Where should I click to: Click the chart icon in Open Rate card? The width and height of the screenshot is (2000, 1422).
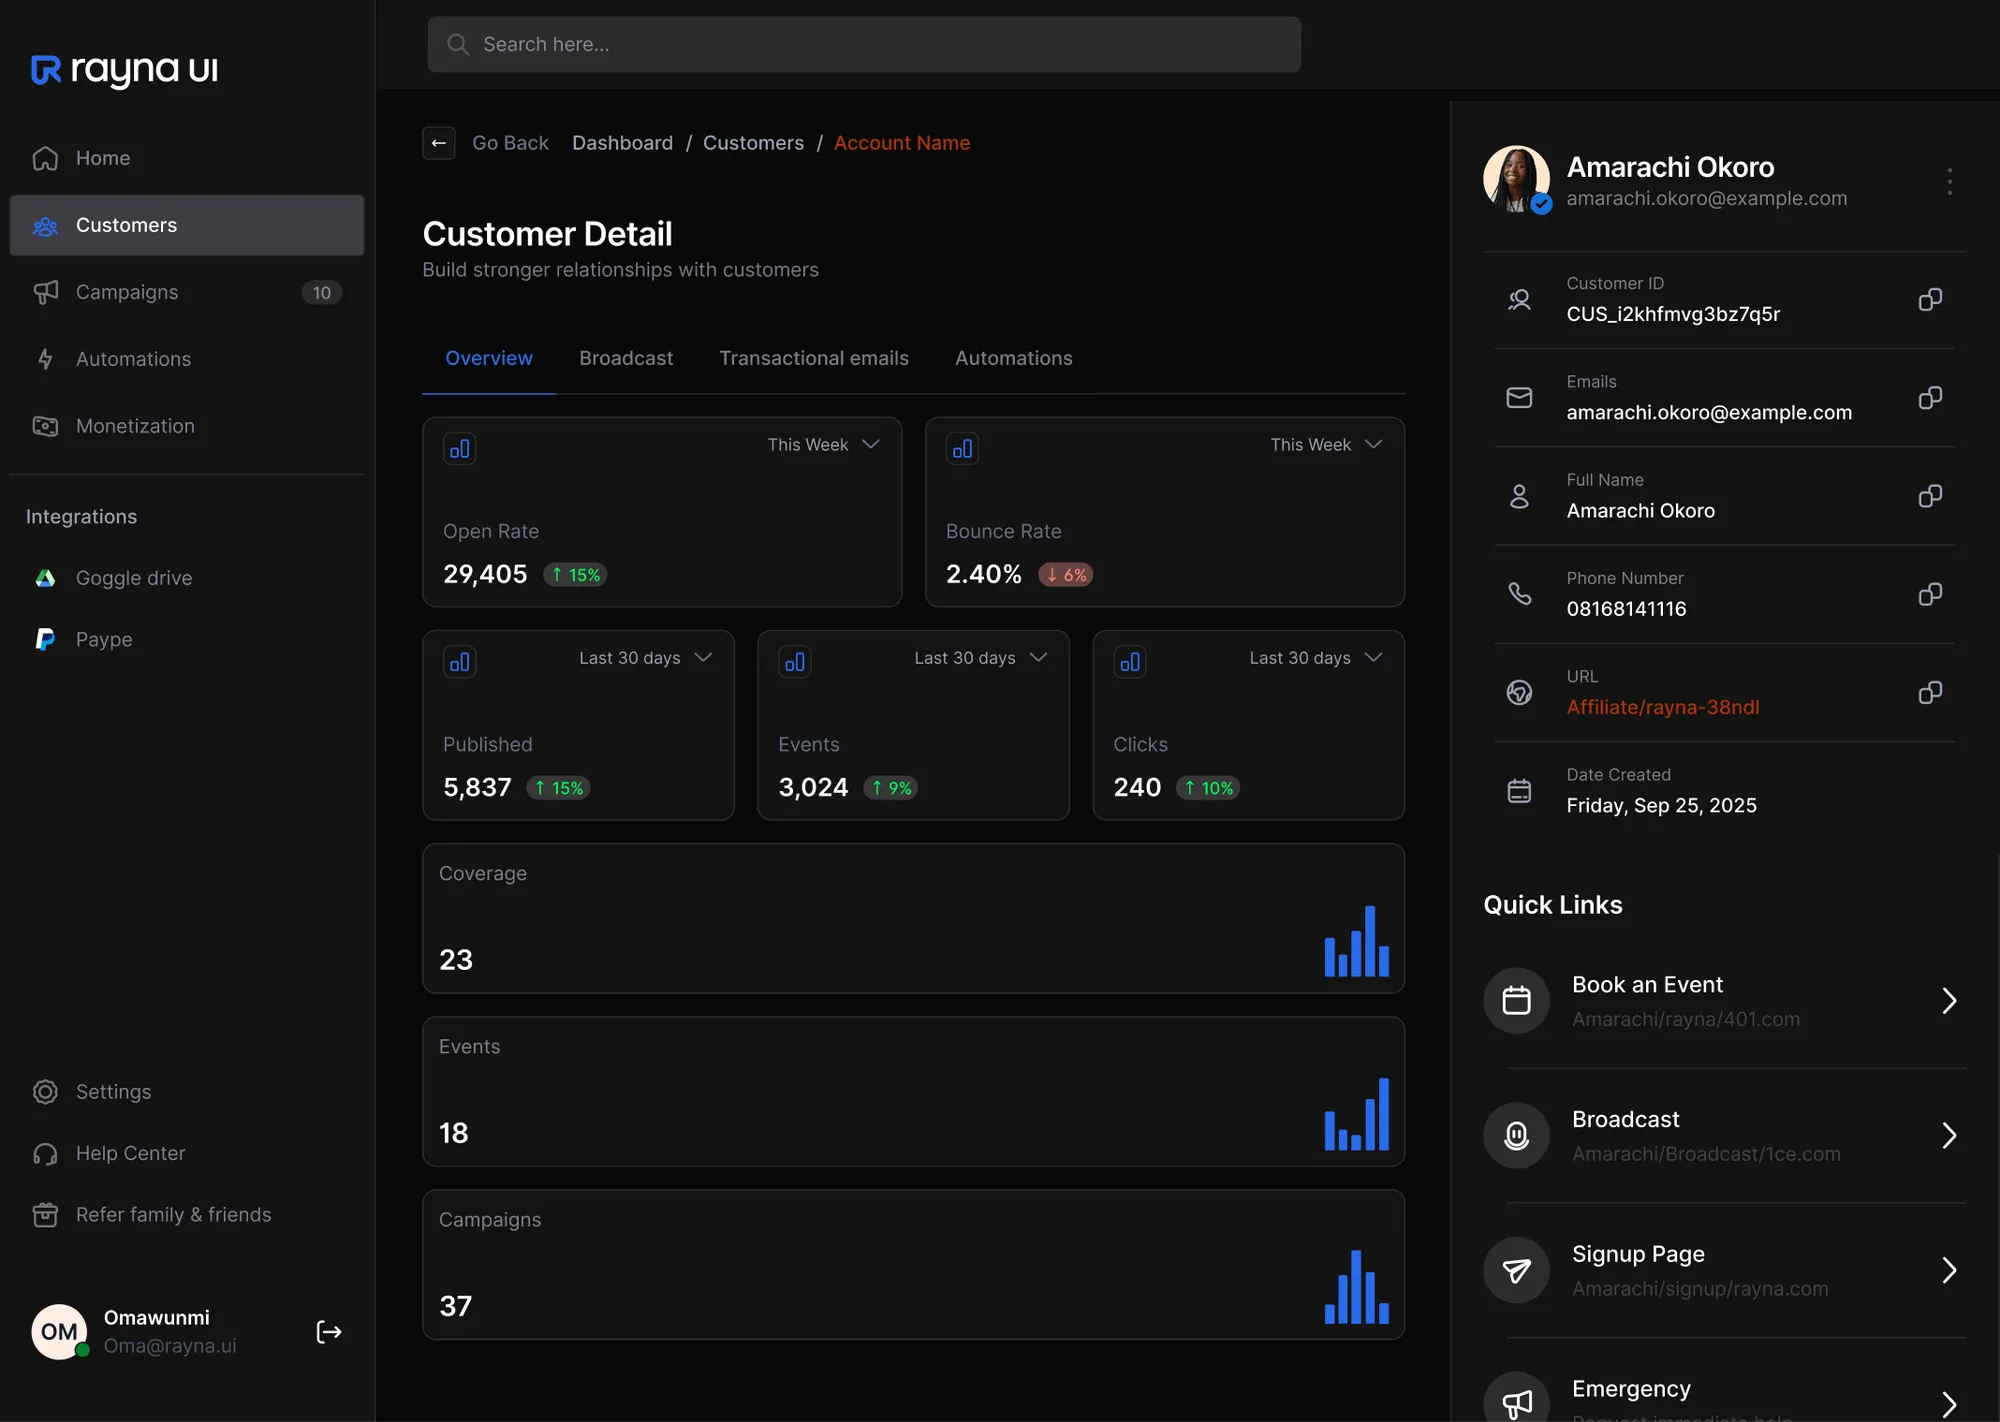(x=460, y=449)
